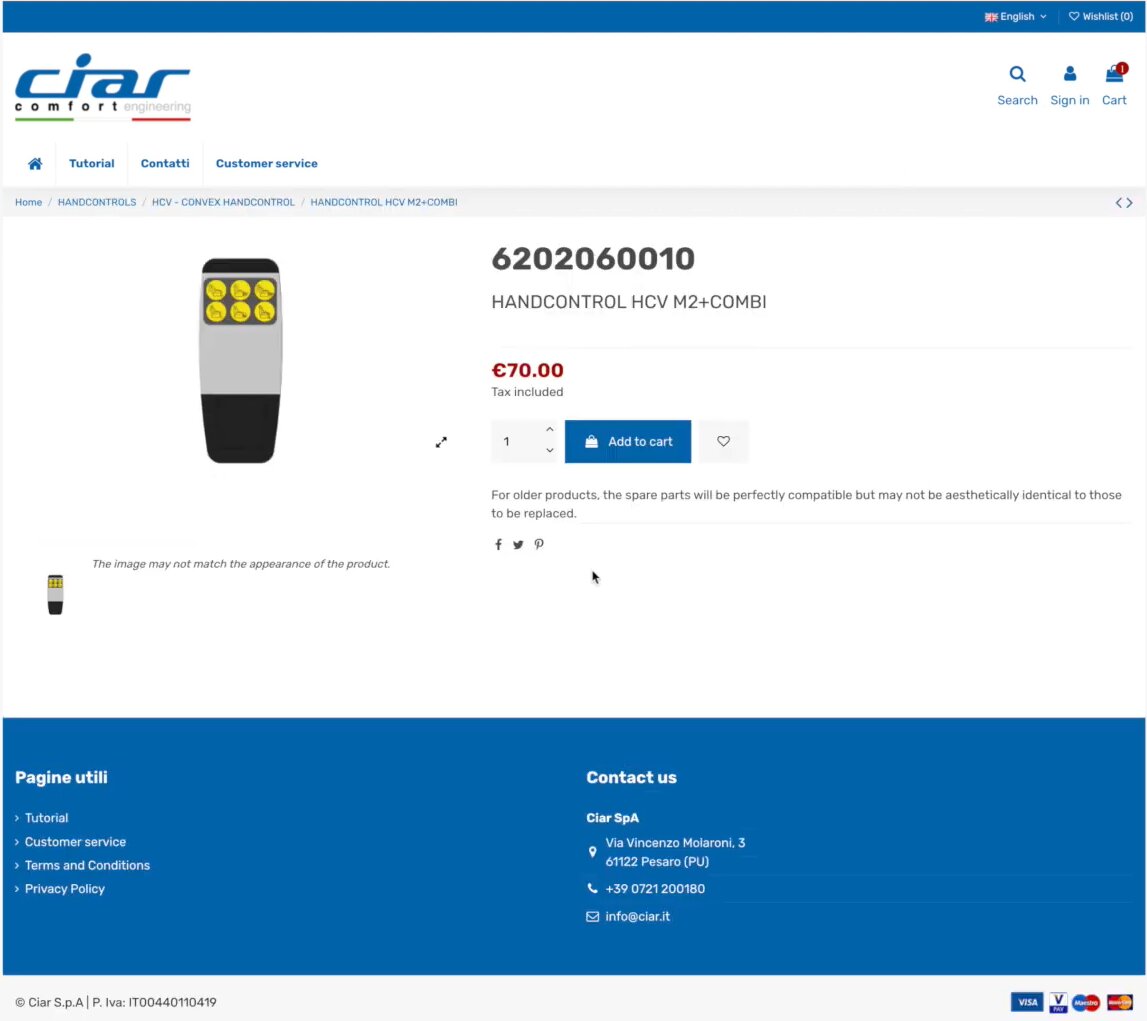Viewport: 1147px width, 1021px height.
Task: Go to HCV - CONVEX HANDCONTROL breadcrumb
Action: click(x=223, y=203)
